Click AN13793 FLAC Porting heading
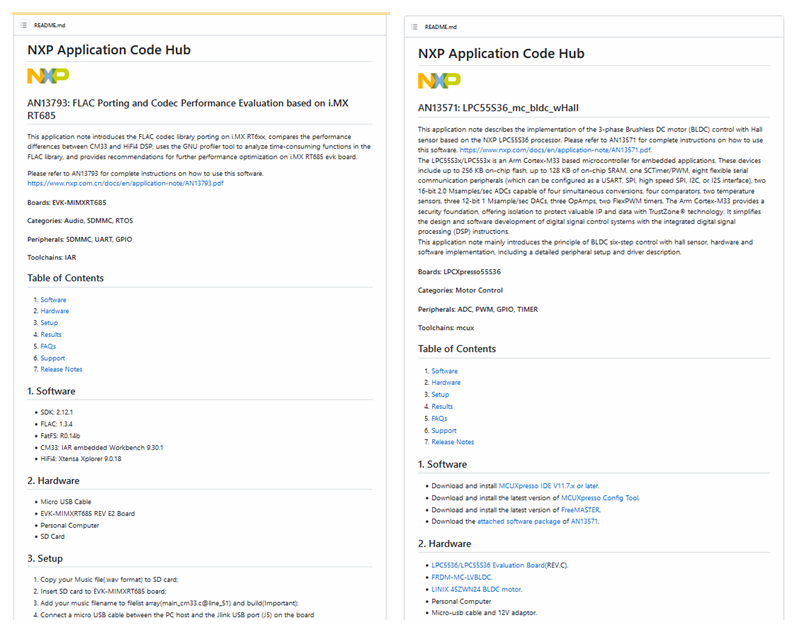Viewport: 800px width, 632px height. [x=188, y=109]
